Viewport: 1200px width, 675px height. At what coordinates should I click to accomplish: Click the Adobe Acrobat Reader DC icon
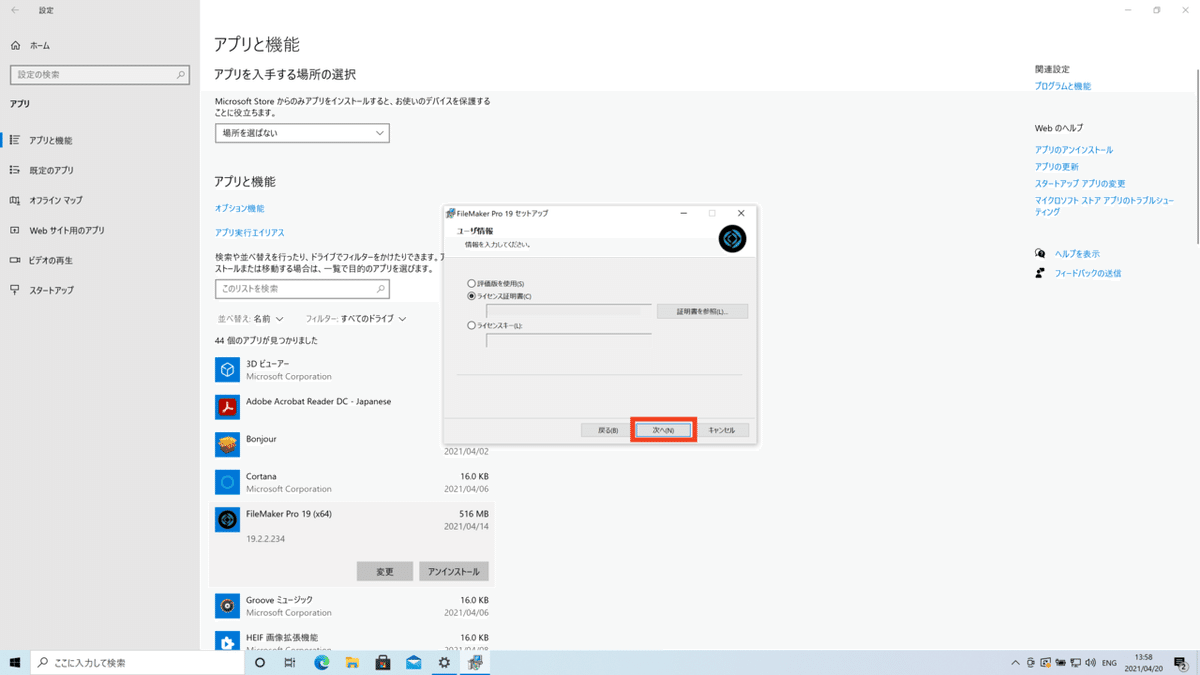(x=227, y=406)
